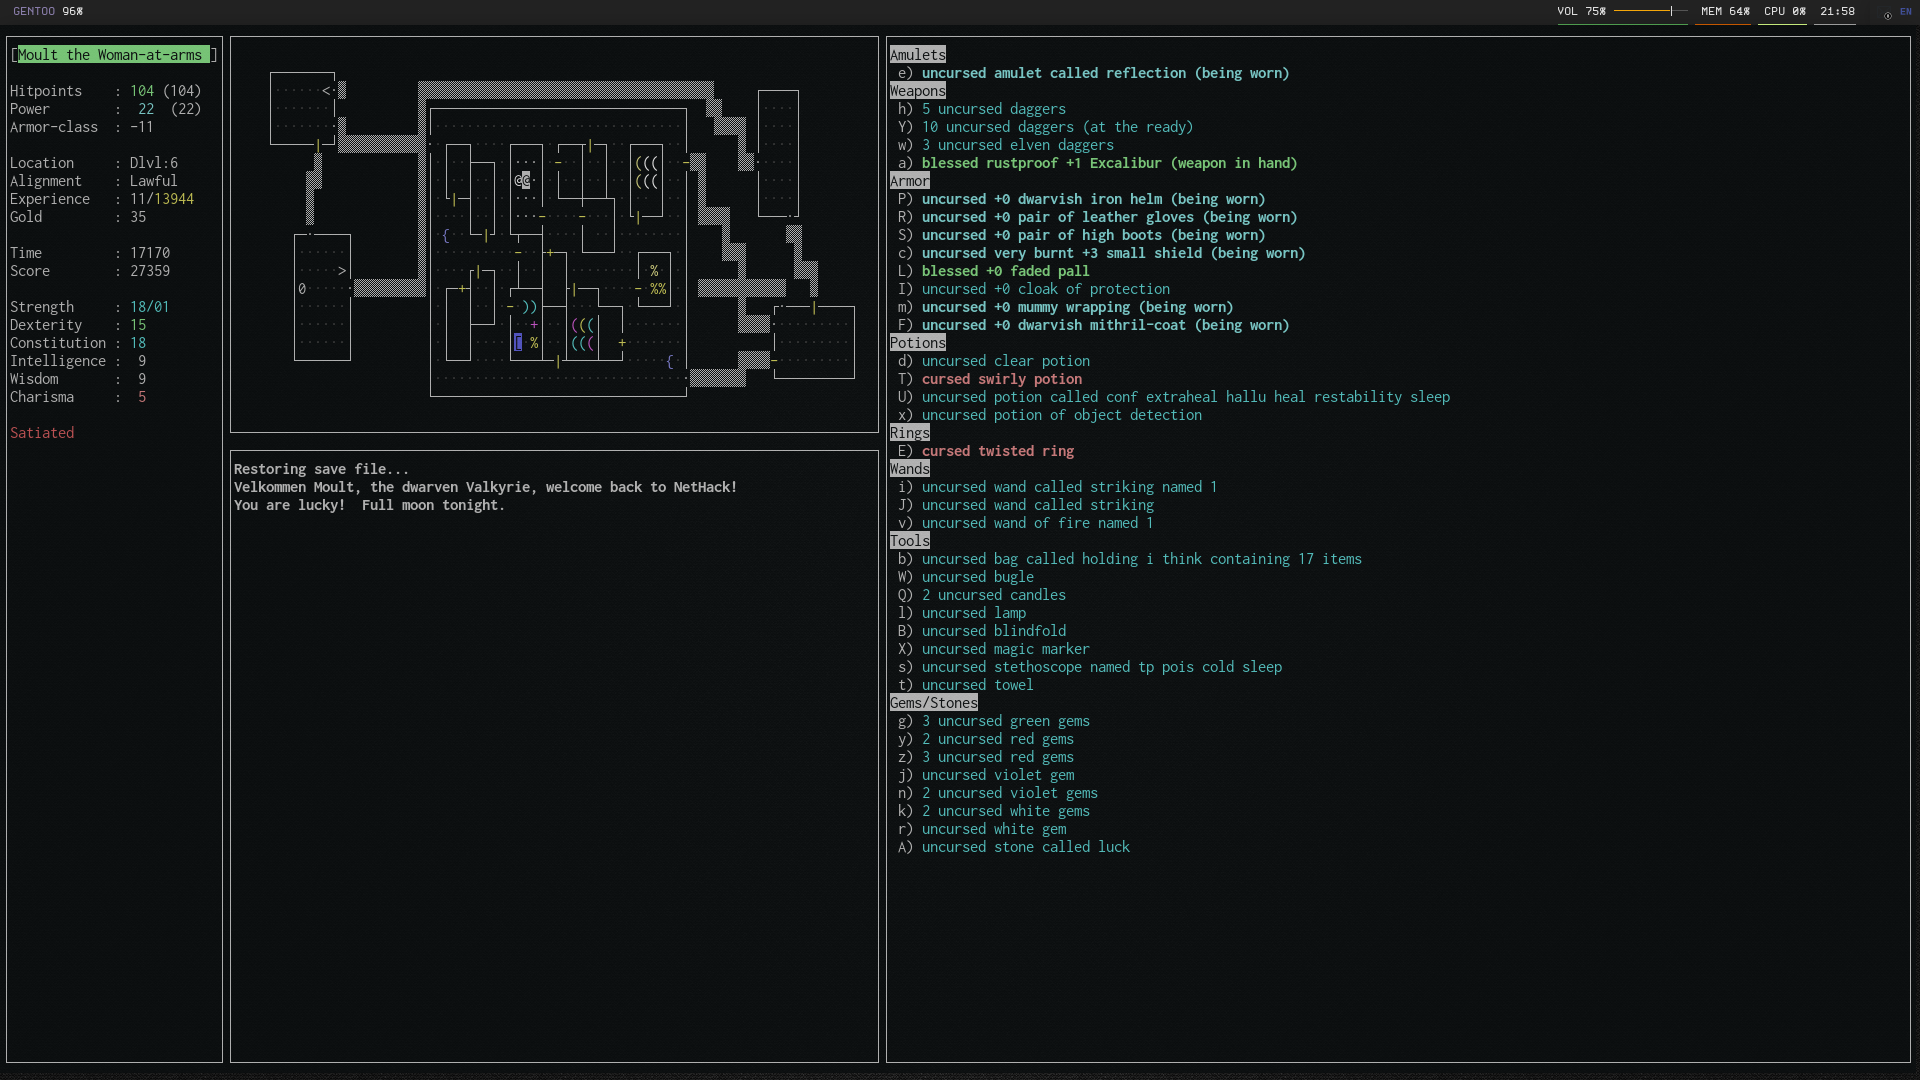Select the Wands inventory category header
Screen dimensions: 1920x1080
(x=910, y=468)
